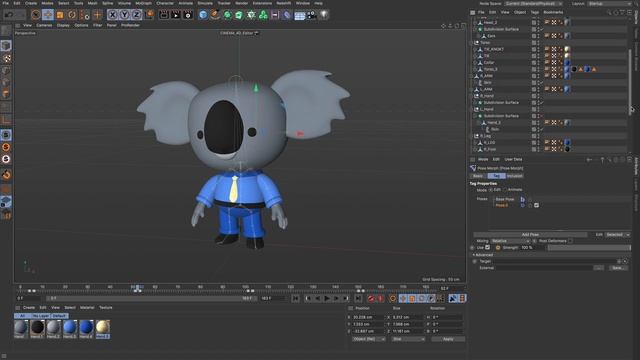This screenshot has height=360, width=640.
Task: Click the blue Cube primitive icon
Action: 203,15
